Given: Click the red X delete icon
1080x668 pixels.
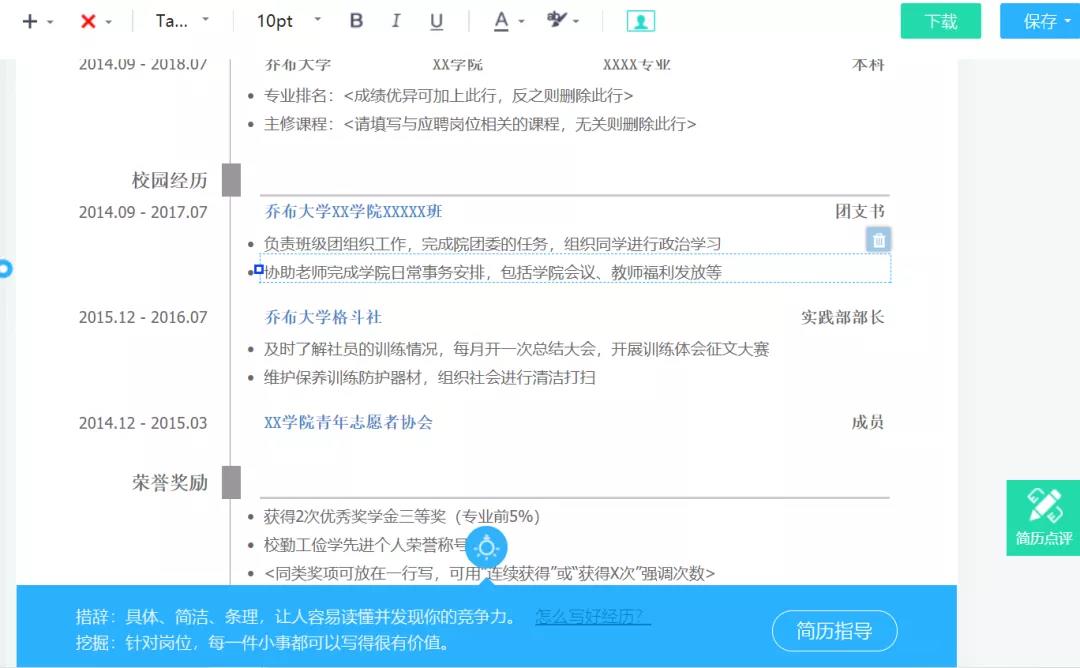Looking at the screenshot, I should click(88, 21).
